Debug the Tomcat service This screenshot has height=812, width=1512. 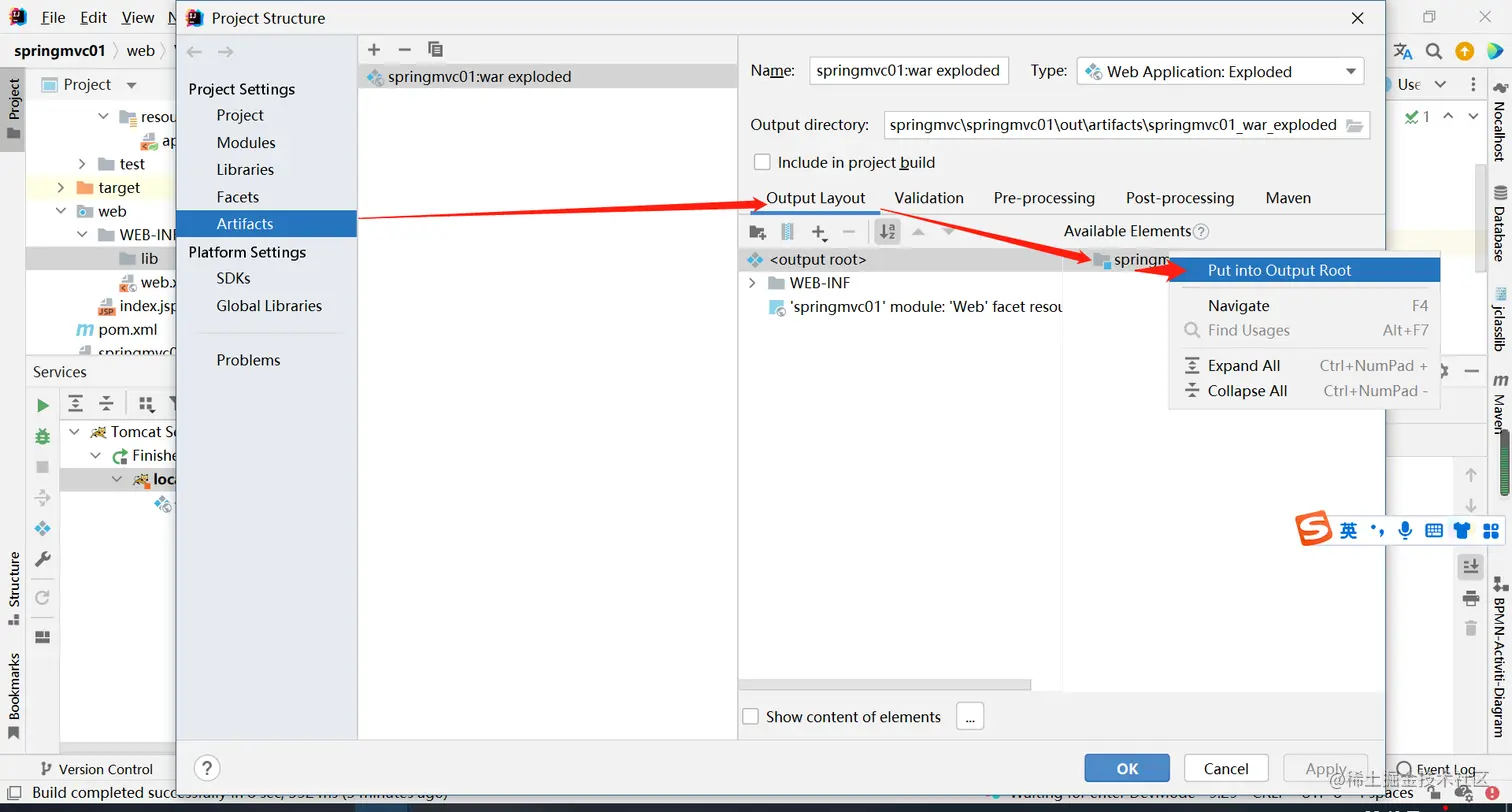(42, 436)
